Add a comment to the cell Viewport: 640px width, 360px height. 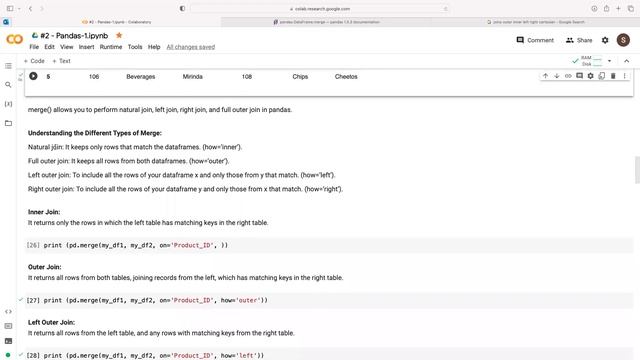click(x=579, y=76)
